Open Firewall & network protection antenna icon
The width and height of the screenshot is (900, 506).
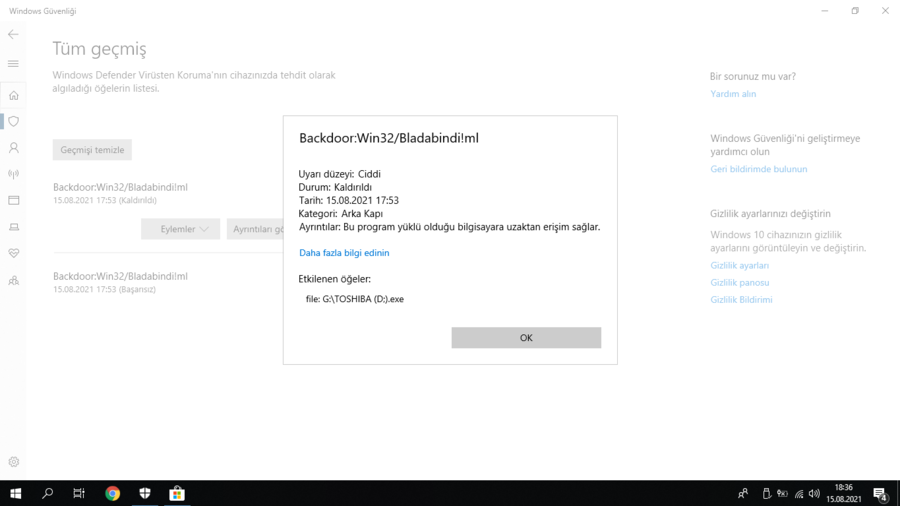coord(14,174)
